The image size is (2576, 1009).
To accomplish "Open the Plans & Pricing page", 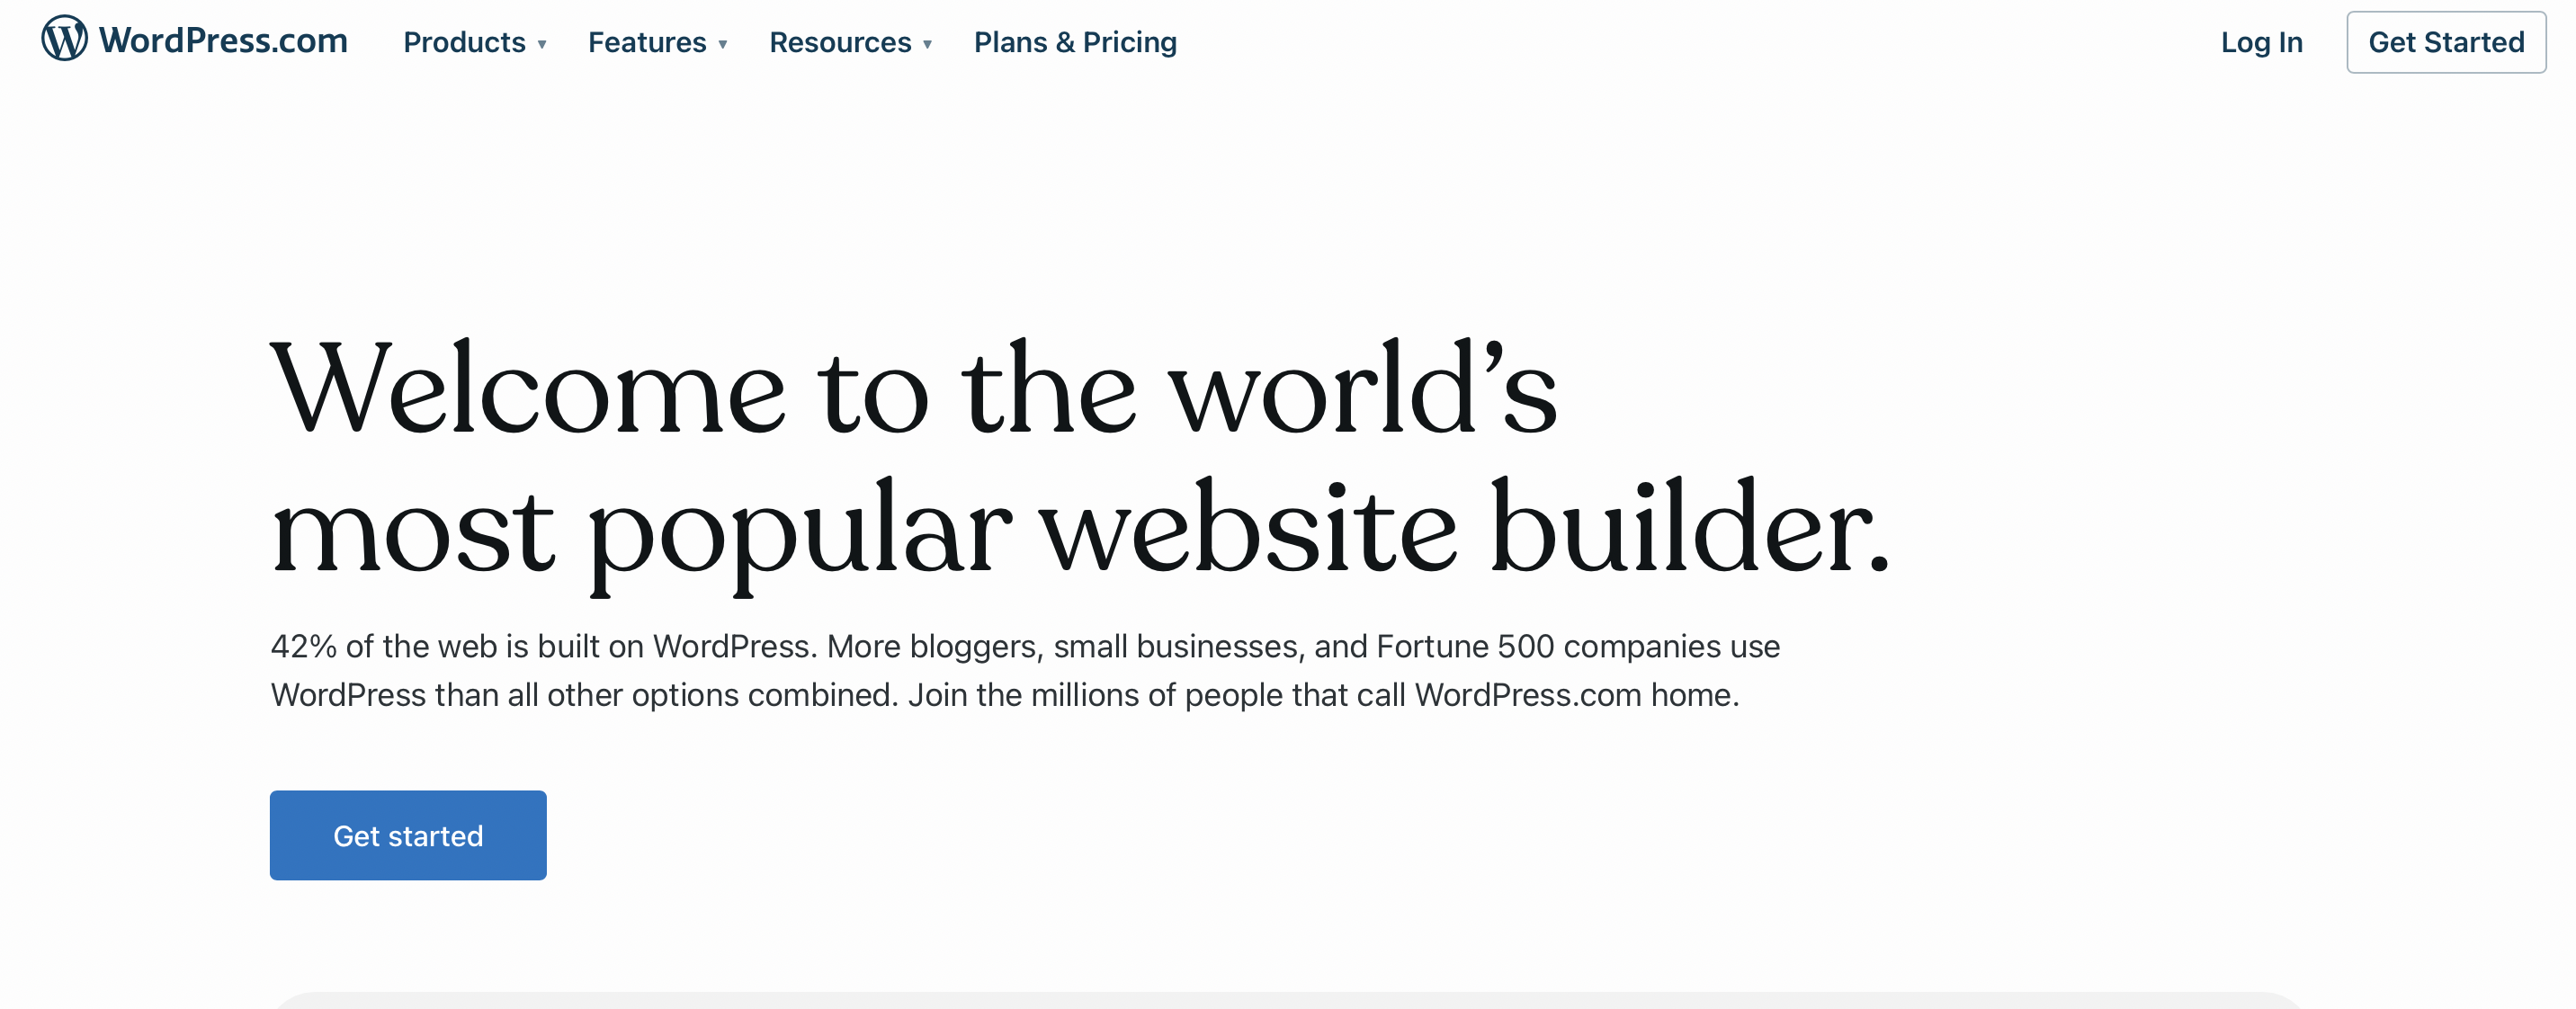I will point(1075,43).
